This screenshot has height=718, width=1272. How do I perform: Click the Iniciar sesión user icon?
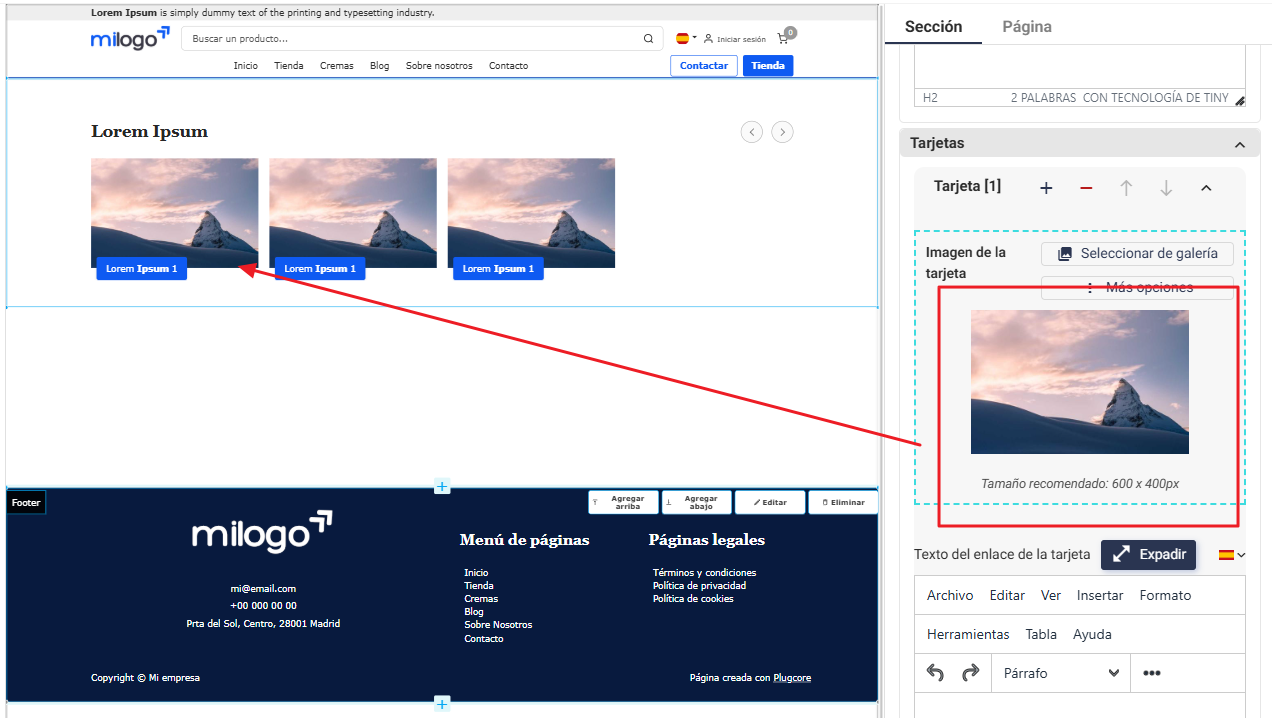(x=708, y=39)
